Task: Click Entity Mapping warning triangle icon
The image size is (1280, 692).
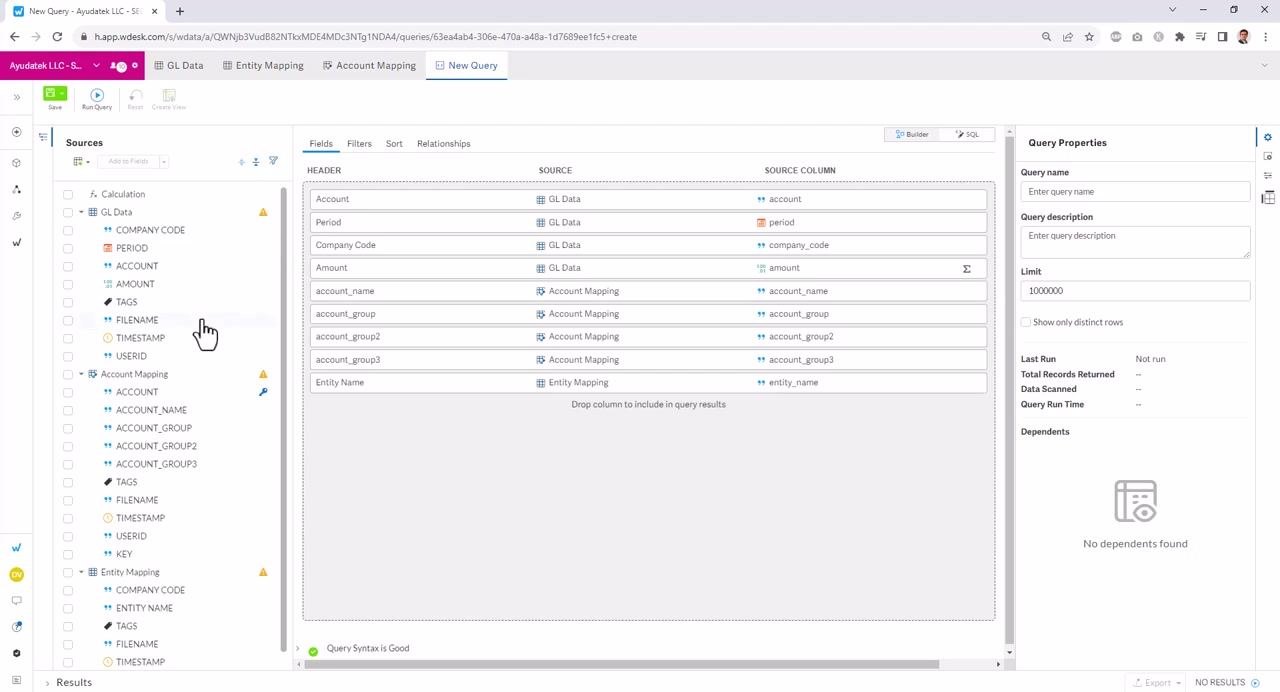Action: (x=263, y=572)
